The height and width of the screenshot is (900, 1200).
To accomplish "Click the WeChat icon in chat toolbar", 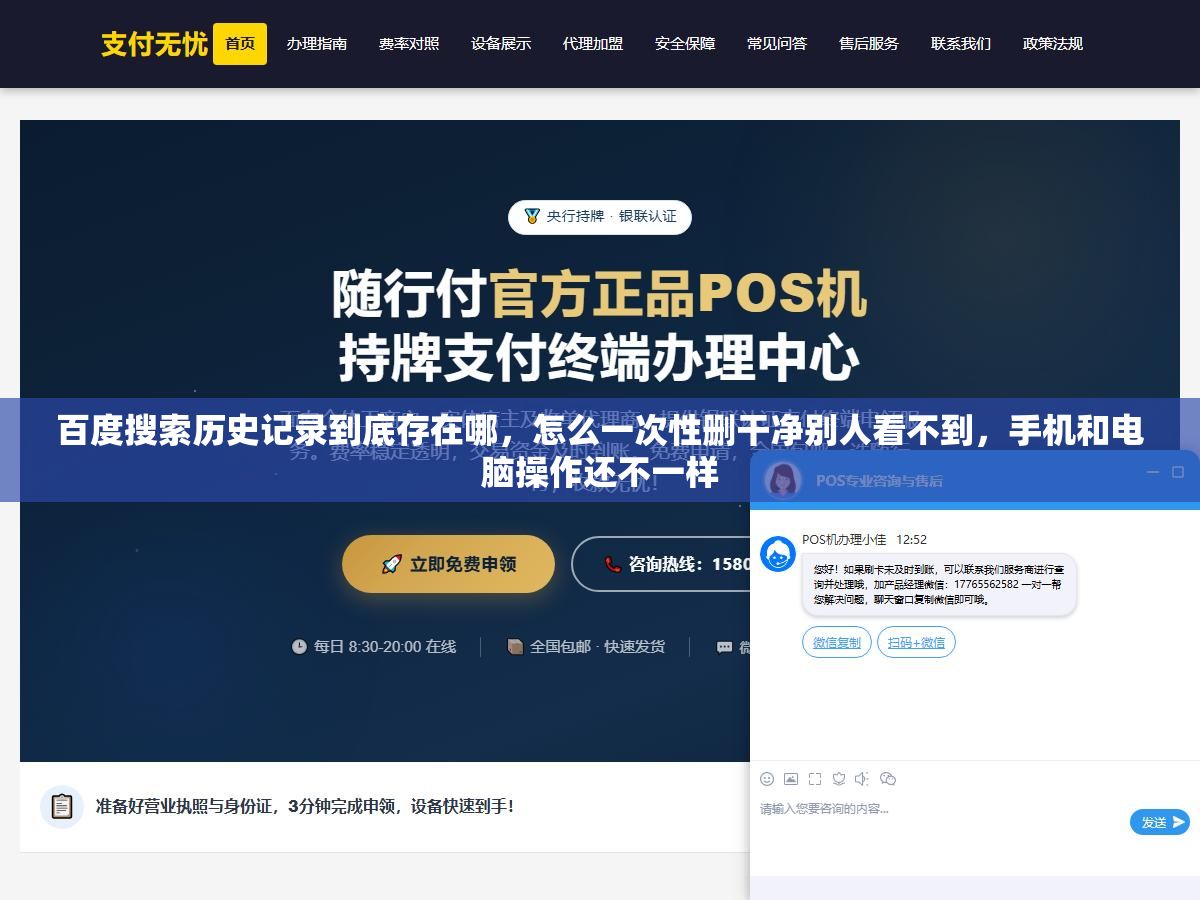I will 888,778.
